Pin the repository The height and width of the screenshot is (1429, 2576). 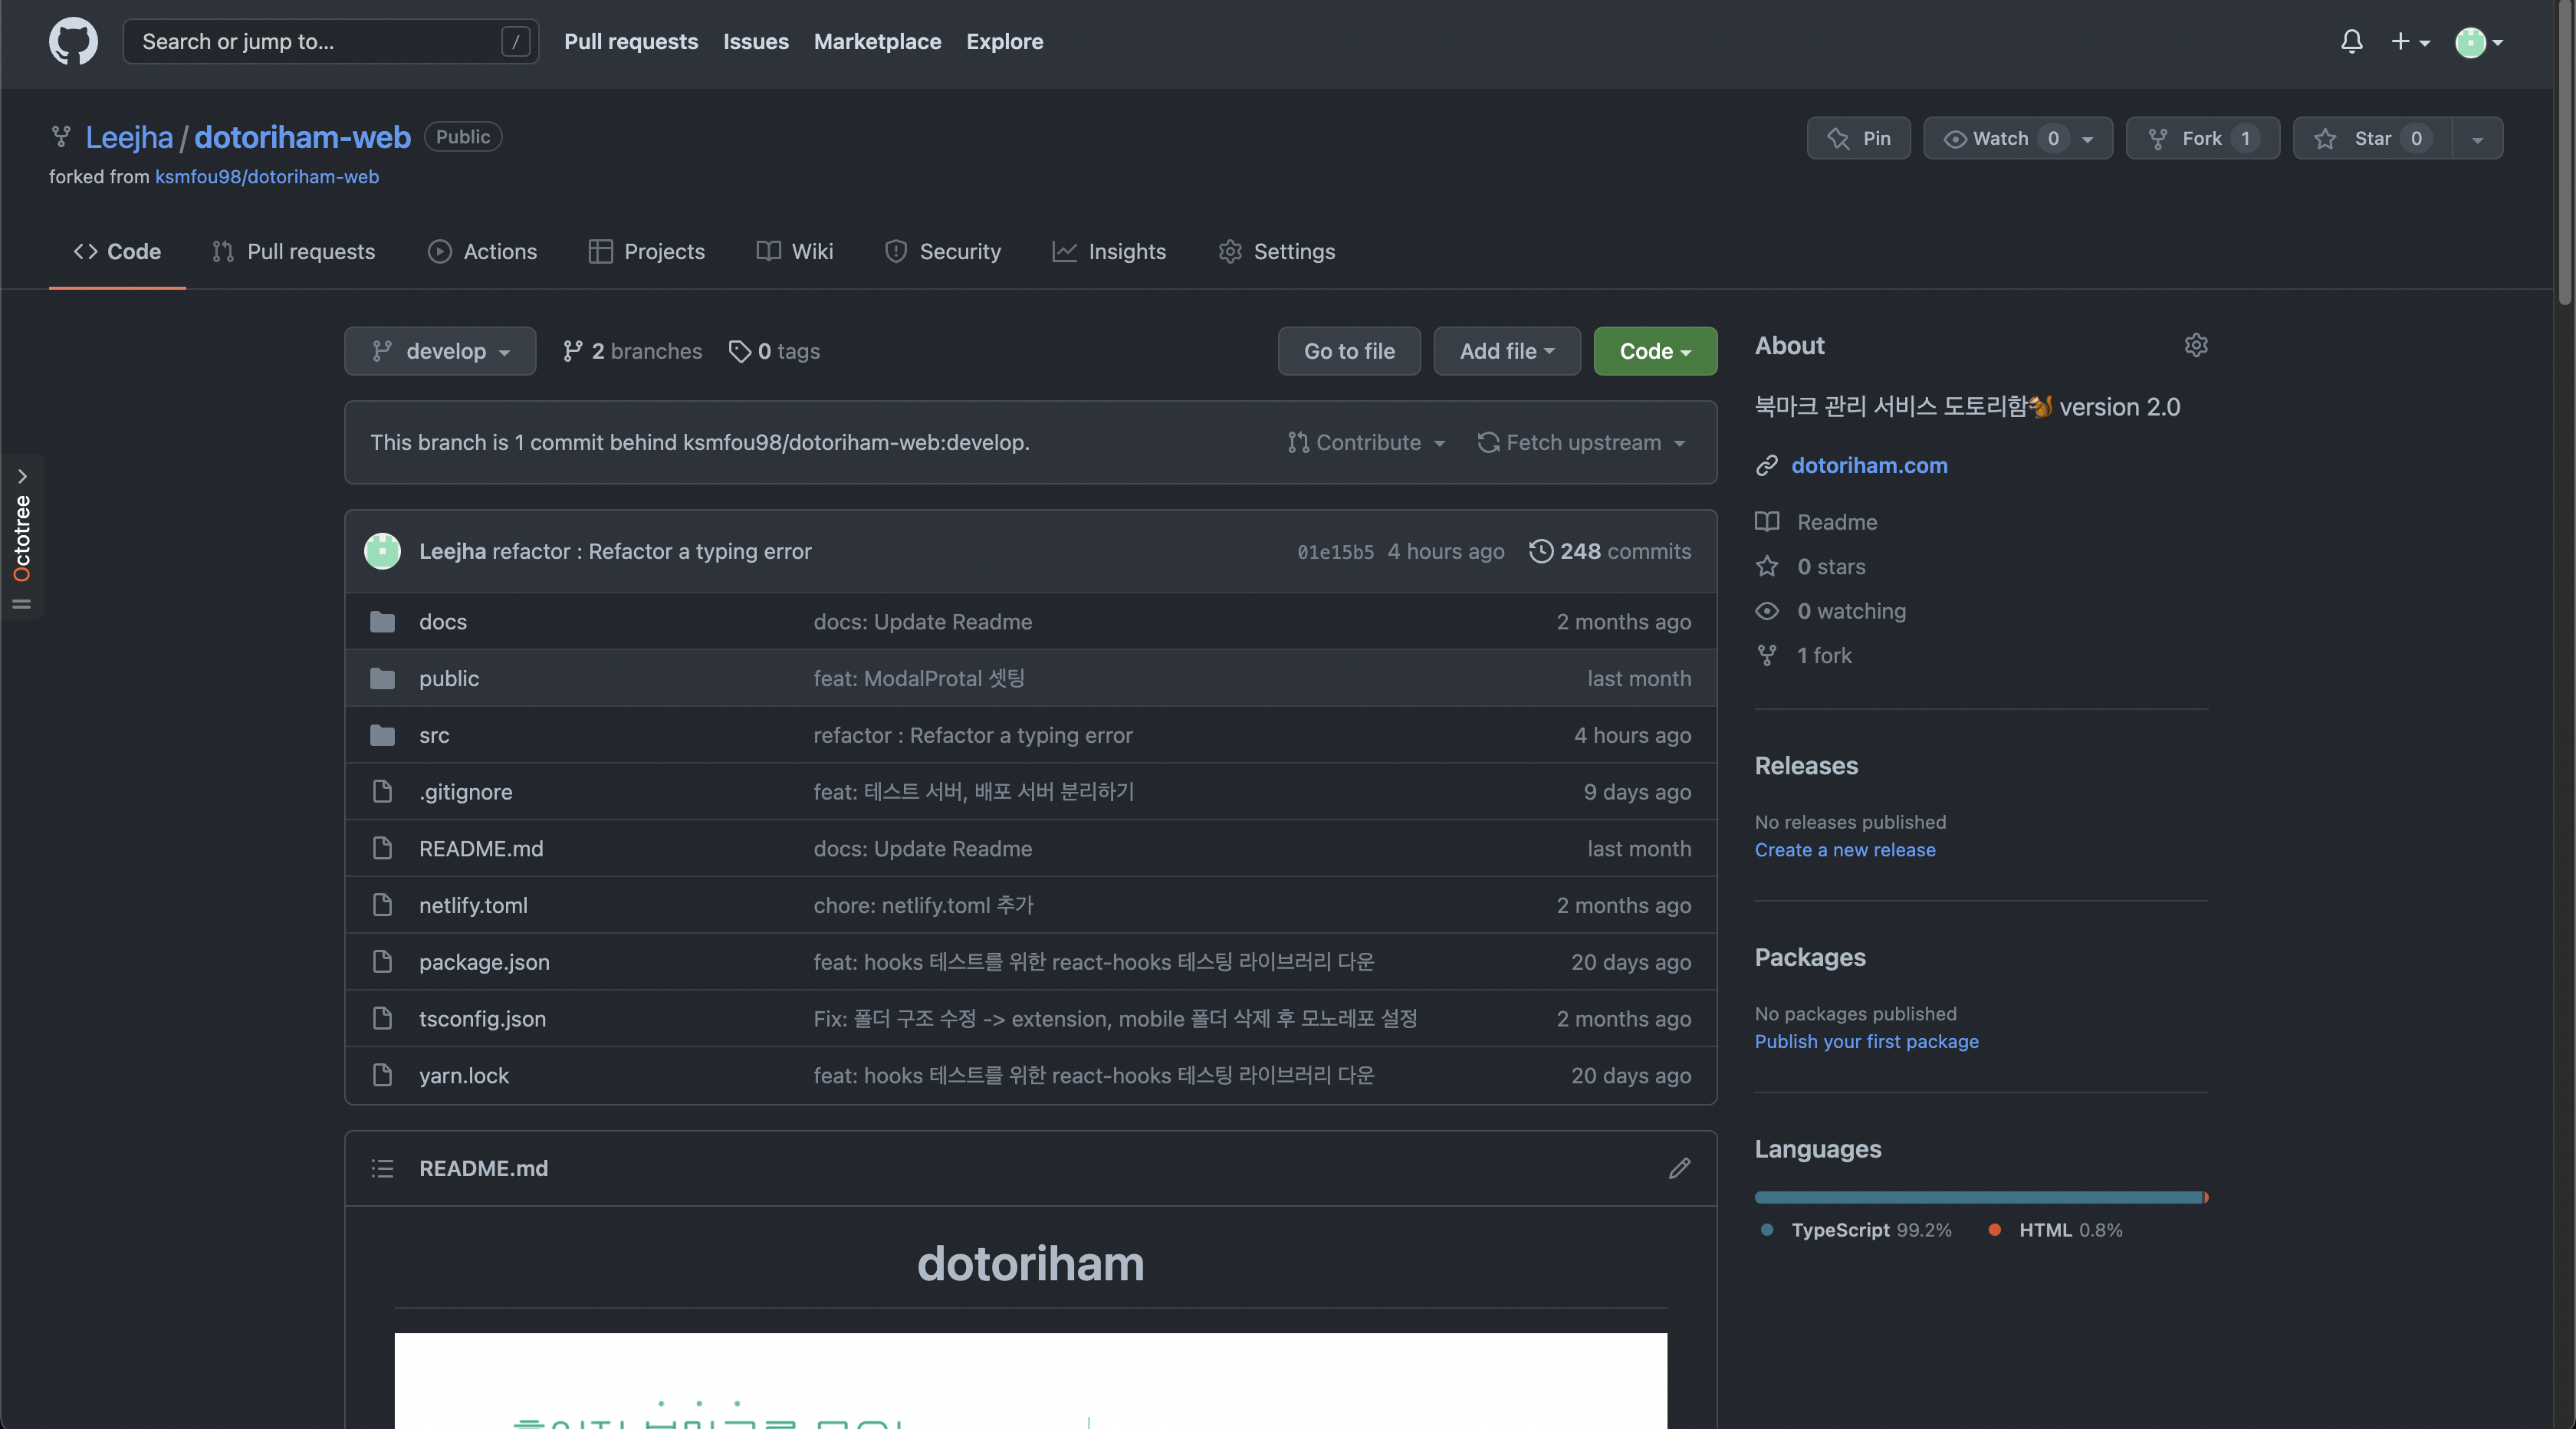(x=1858, y=138)
